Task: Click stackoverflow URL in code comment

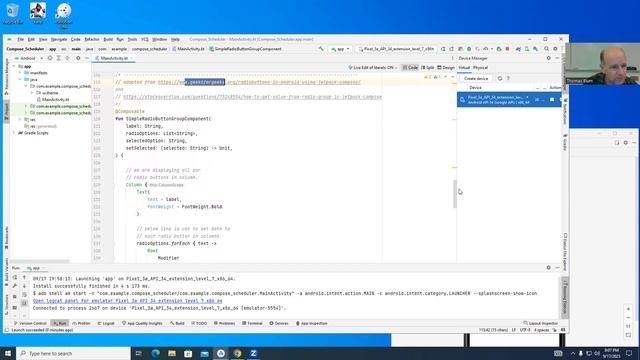Action: (x=253, y=97)
